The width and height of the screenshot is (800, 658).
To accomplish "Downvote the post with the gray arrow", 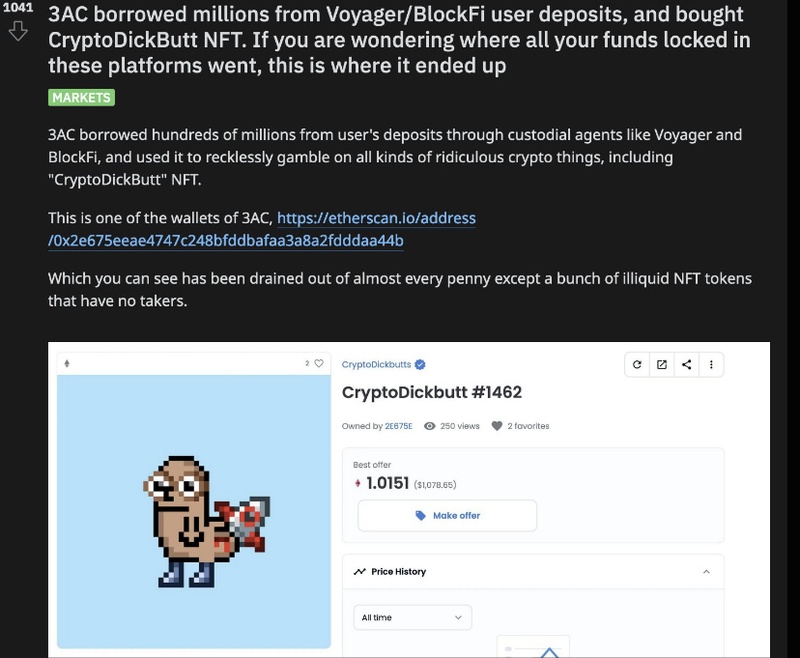I will coord(18,31).
